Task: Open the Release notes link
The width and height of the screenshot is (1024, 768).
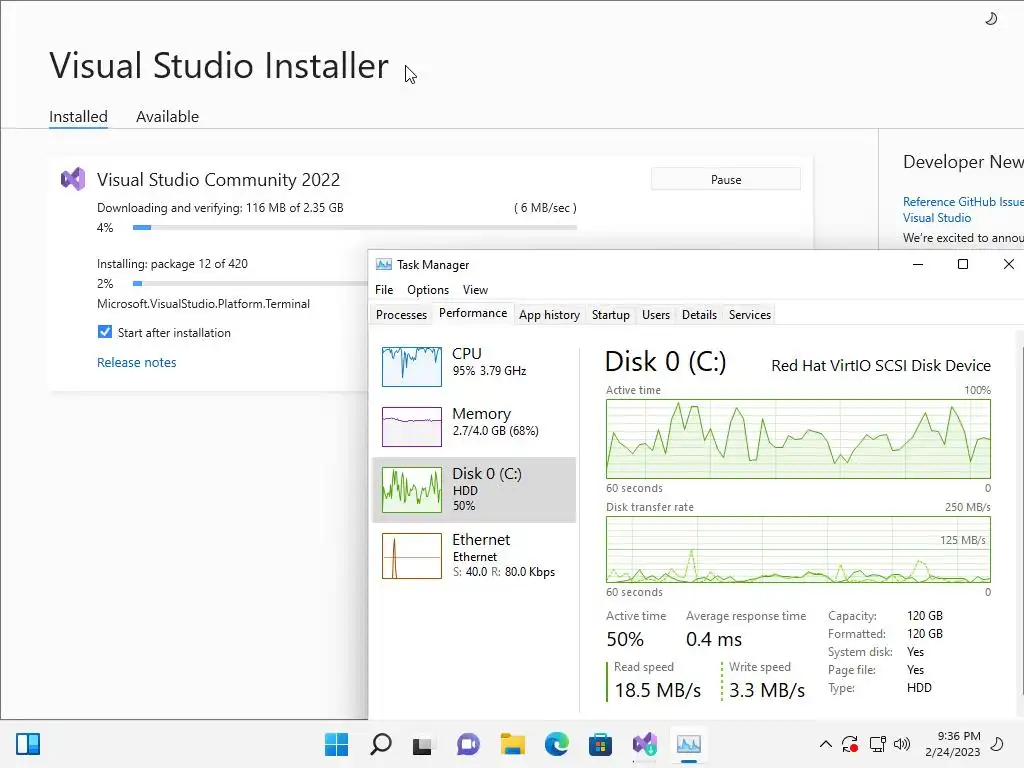Action: point(136,362)
